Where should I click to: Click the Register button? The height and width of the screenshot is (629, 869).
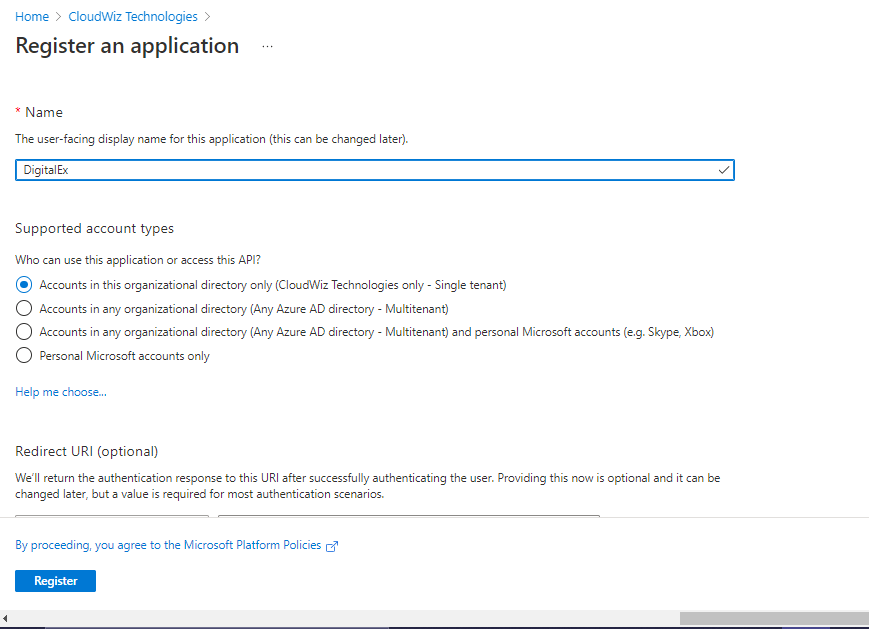pyautogui.click(x=55, y=581)
